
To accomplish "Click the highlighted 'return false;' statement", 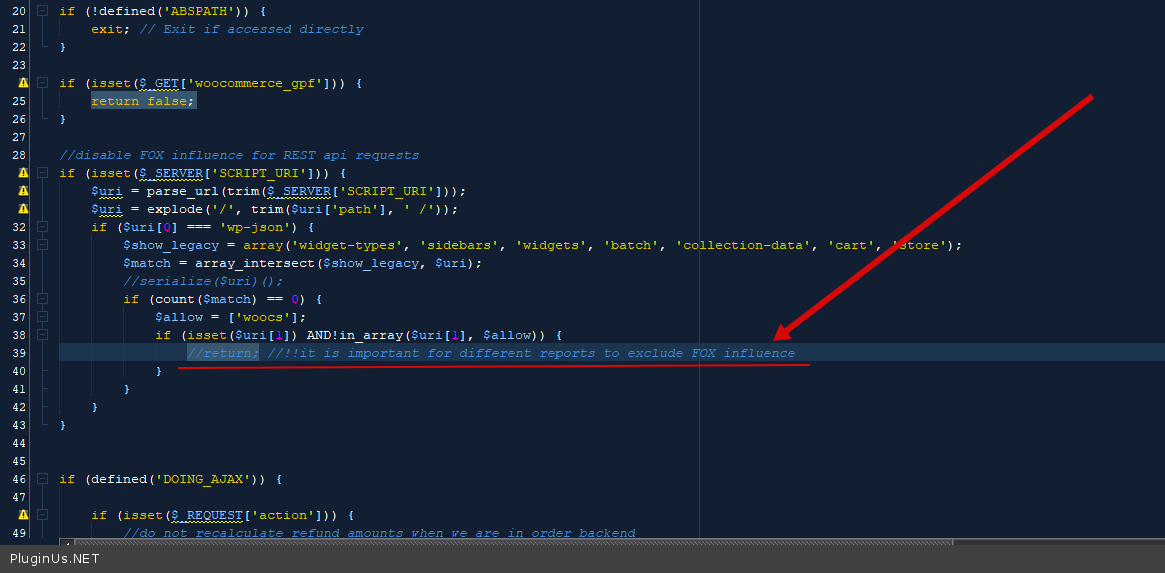I will [143, 101].
